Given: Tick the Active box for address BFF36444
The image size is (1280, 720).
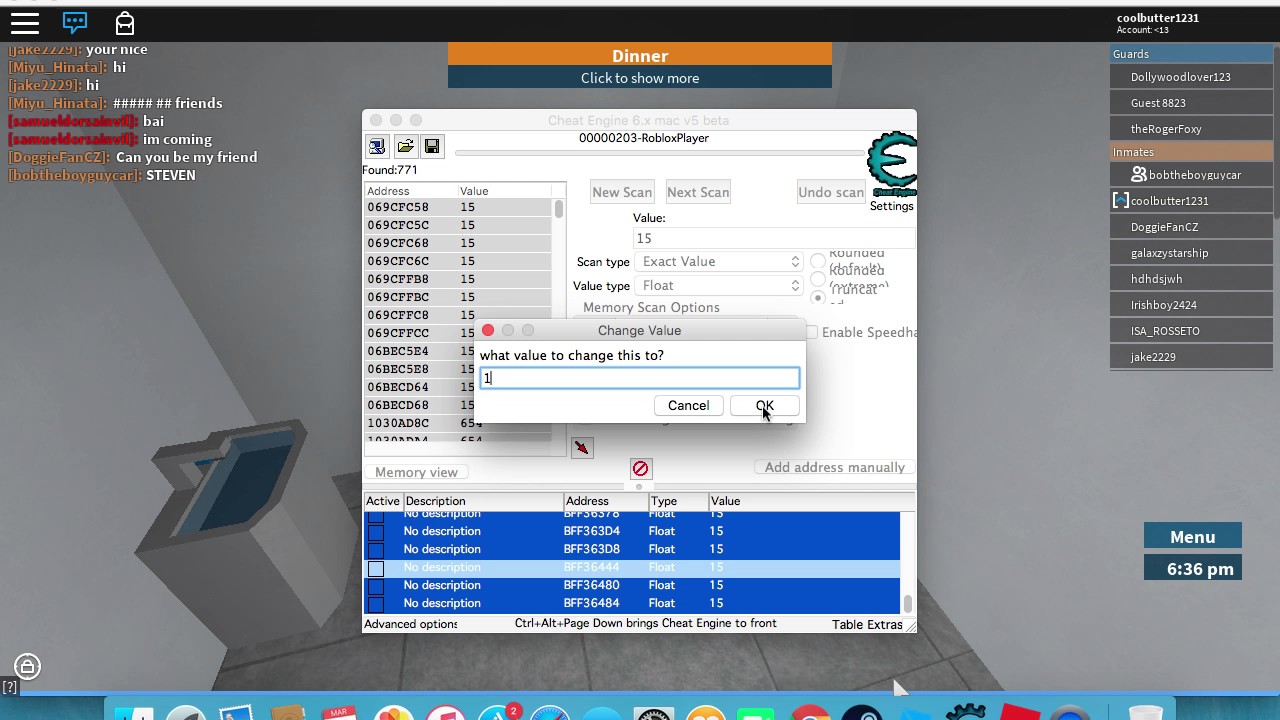Looking at the screenshot, I should [x=376, y=568].
